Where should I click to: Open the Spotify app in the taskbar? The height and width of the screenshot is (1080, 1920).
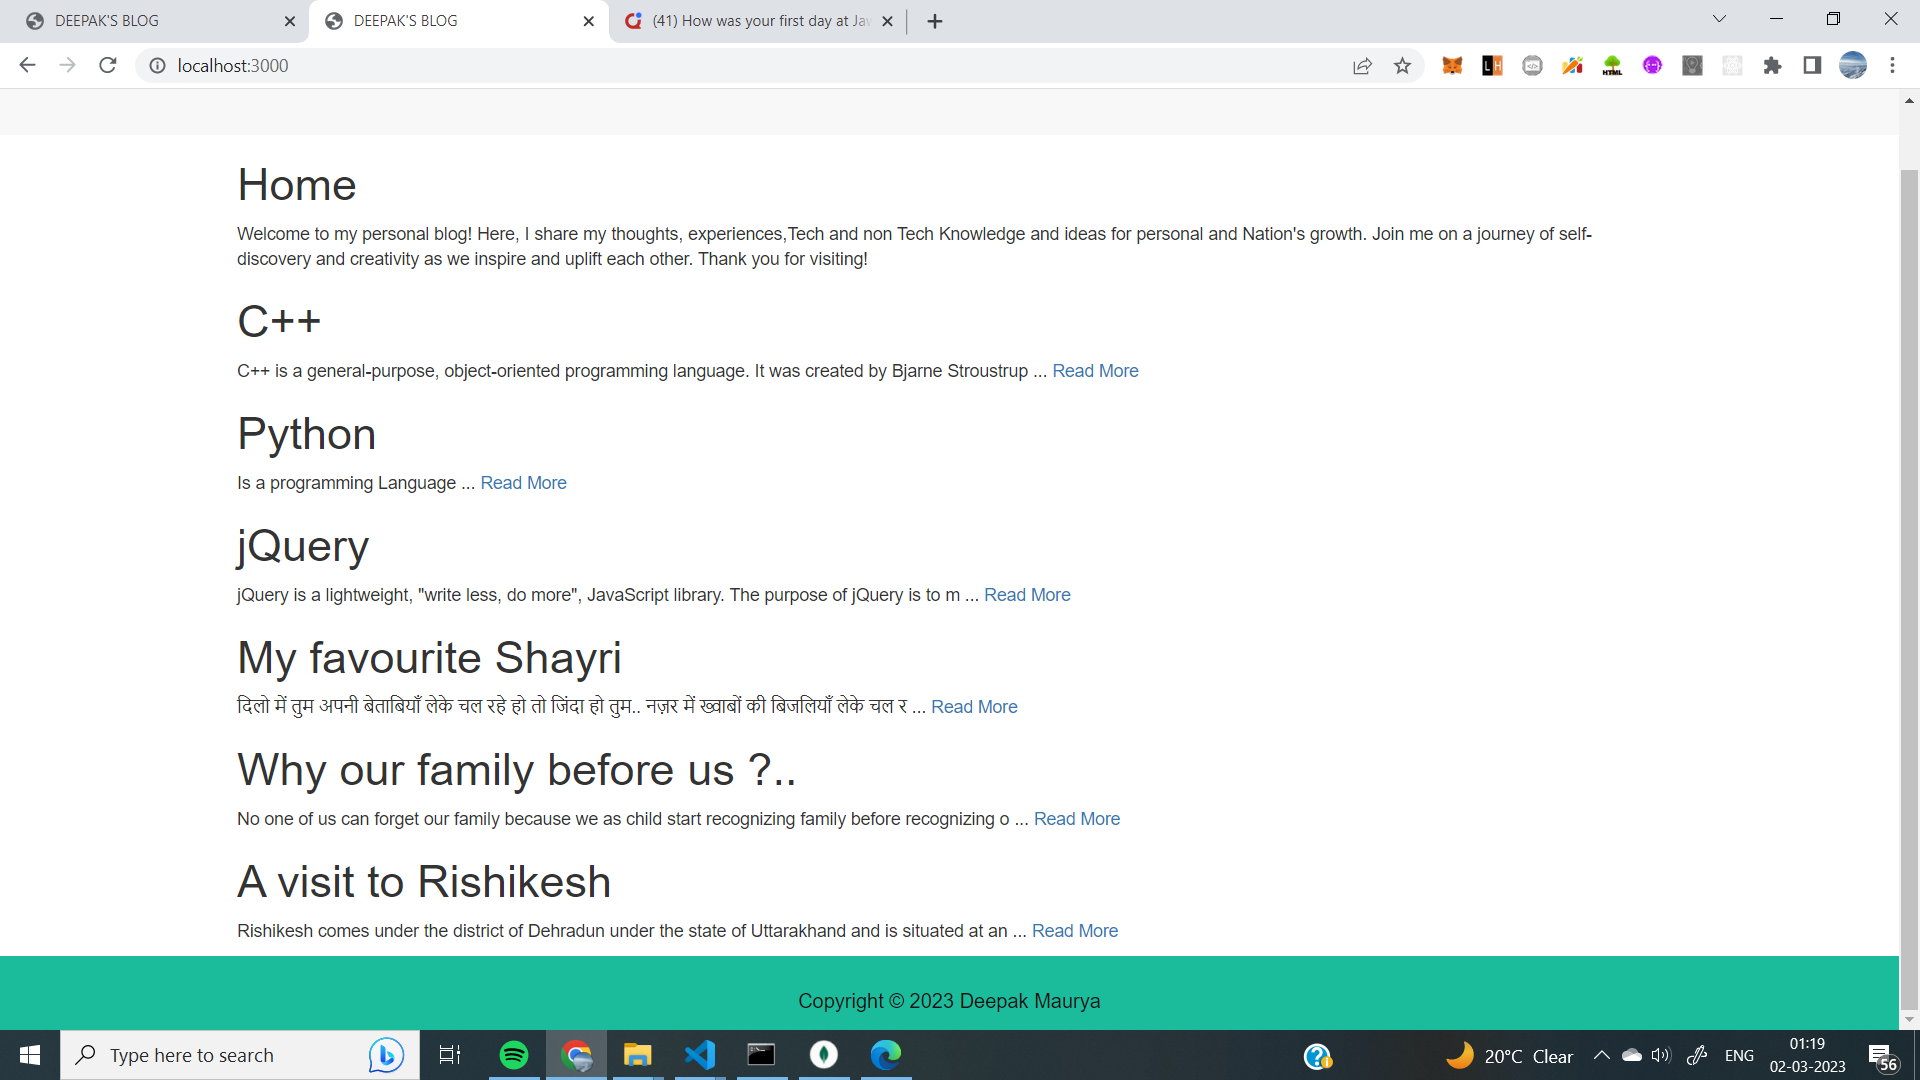pos(513,1054)
